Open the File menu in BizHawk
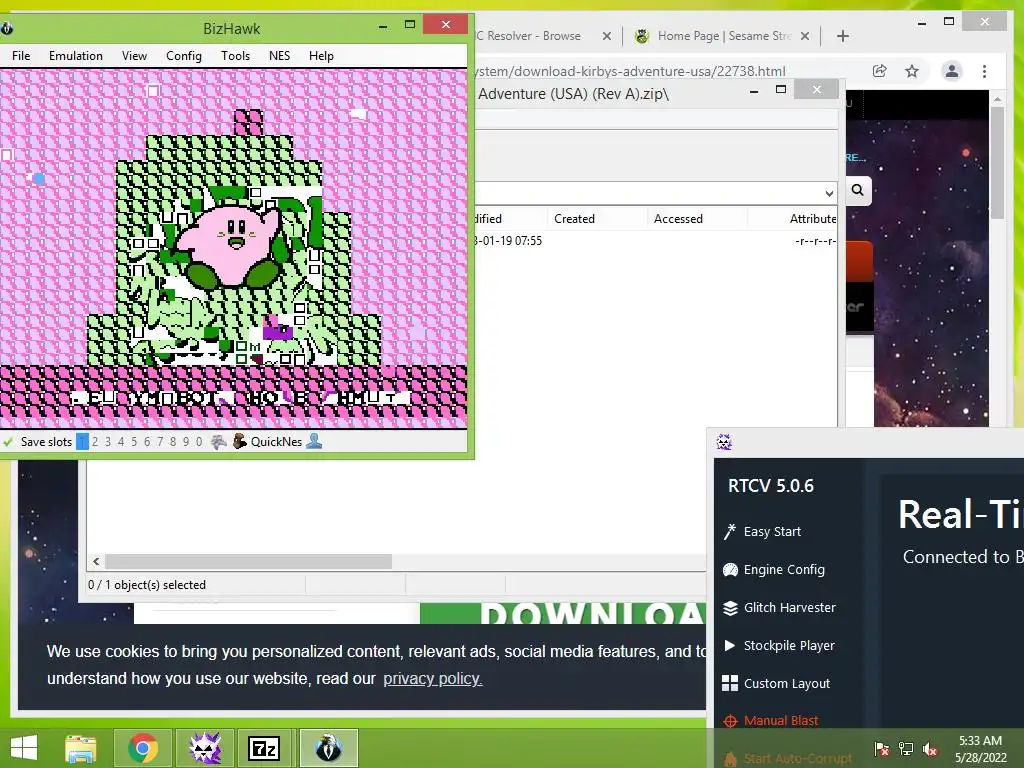 coord(21,56)
